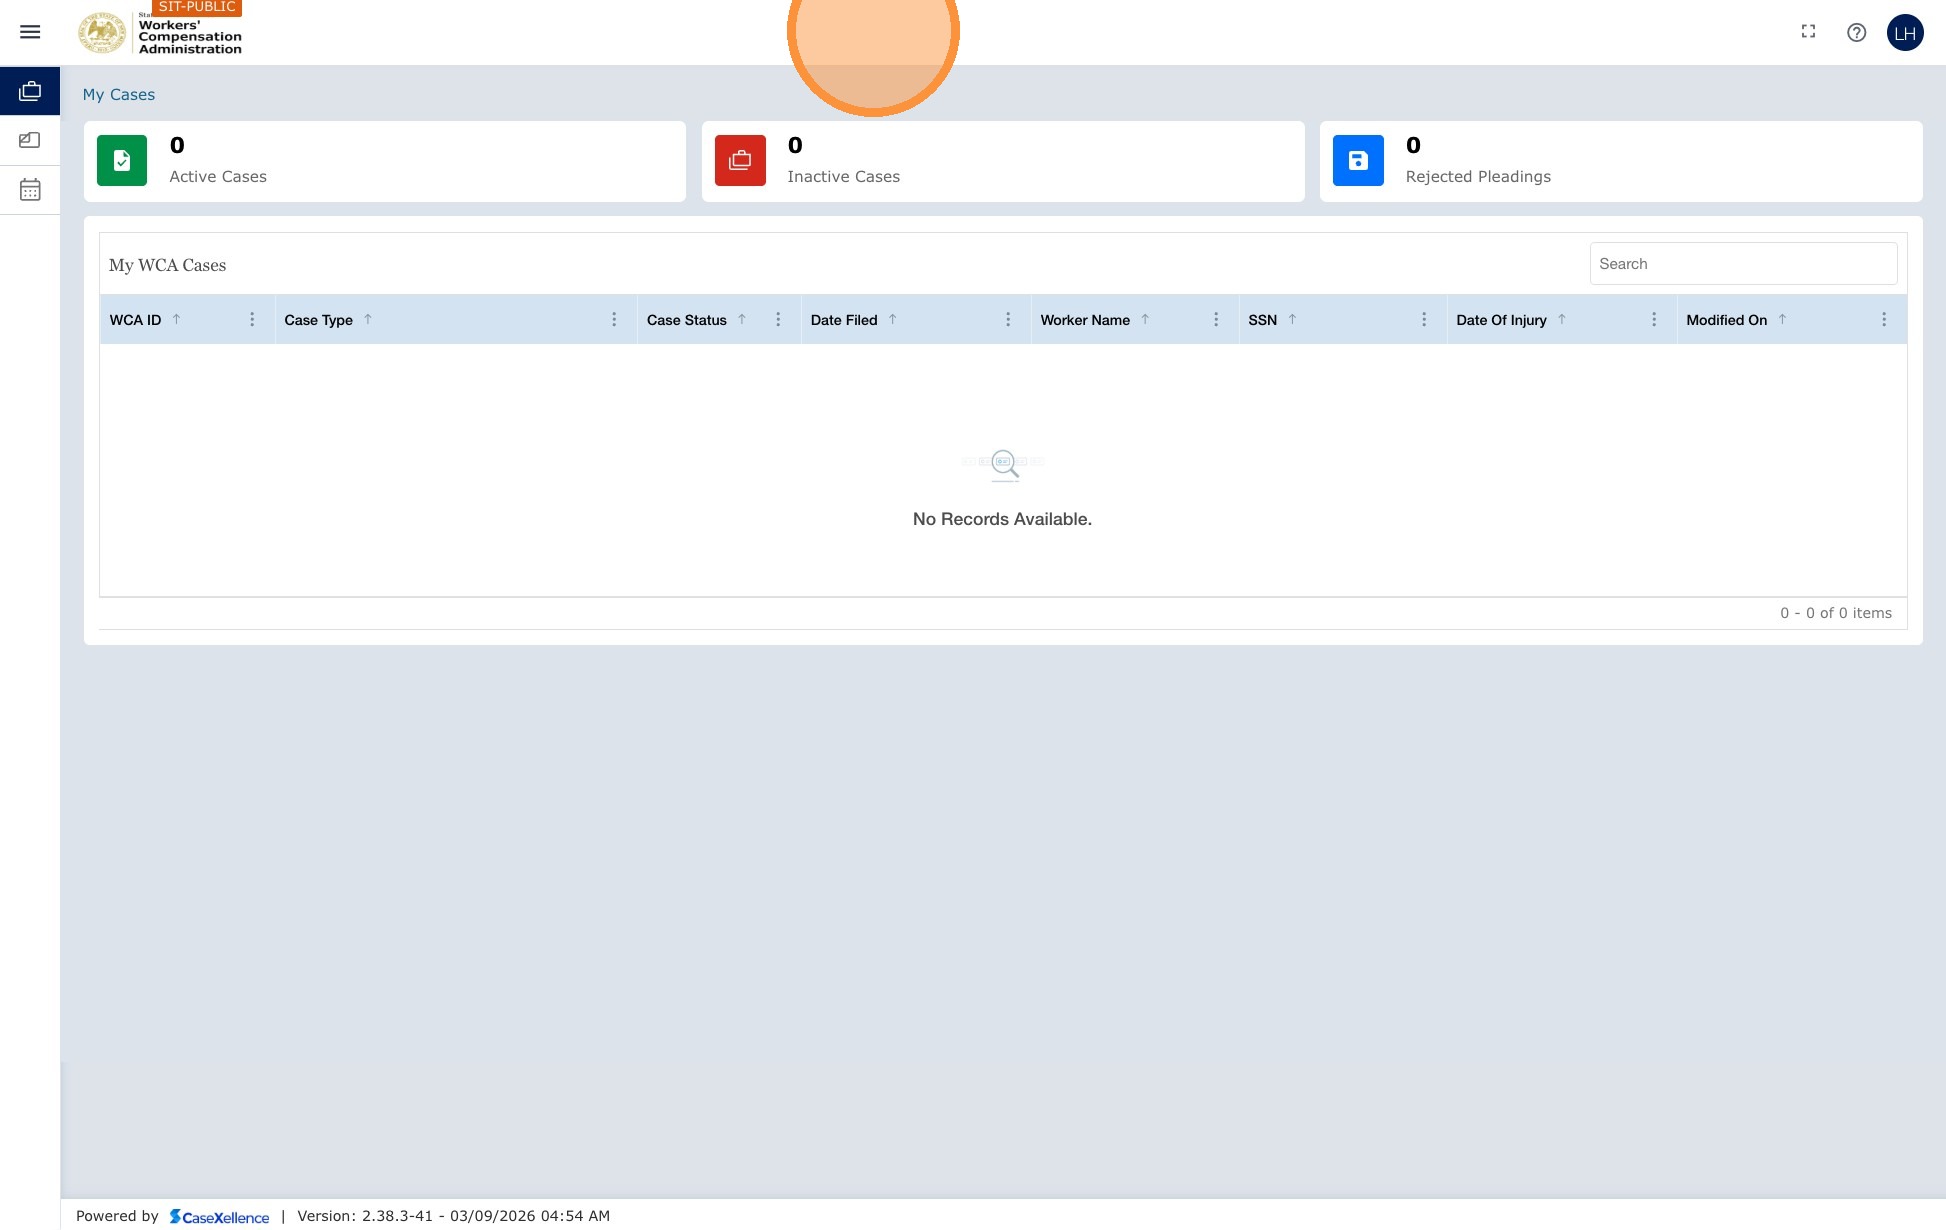Open the hamburger navigation menu
Image resolution: width=1946 pixels, height=1230 pixels.
30,32
